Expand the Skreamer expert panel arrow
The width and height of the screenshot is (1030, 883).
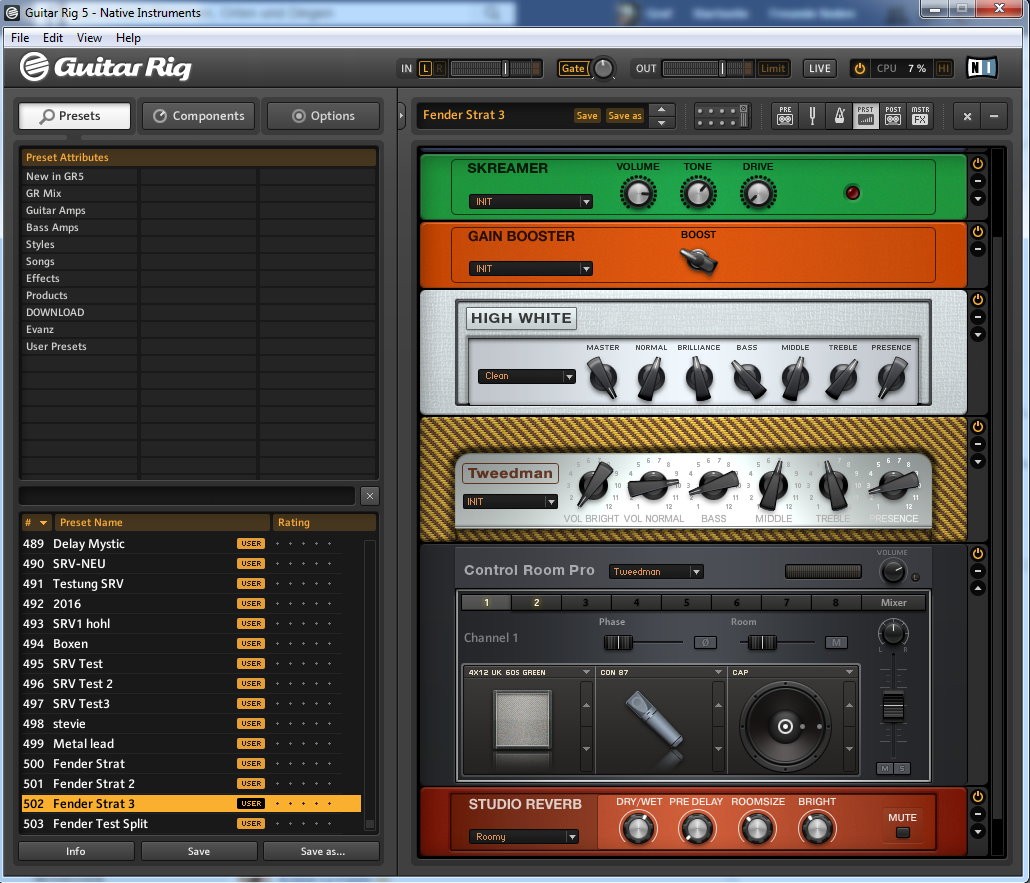point(977,198)
